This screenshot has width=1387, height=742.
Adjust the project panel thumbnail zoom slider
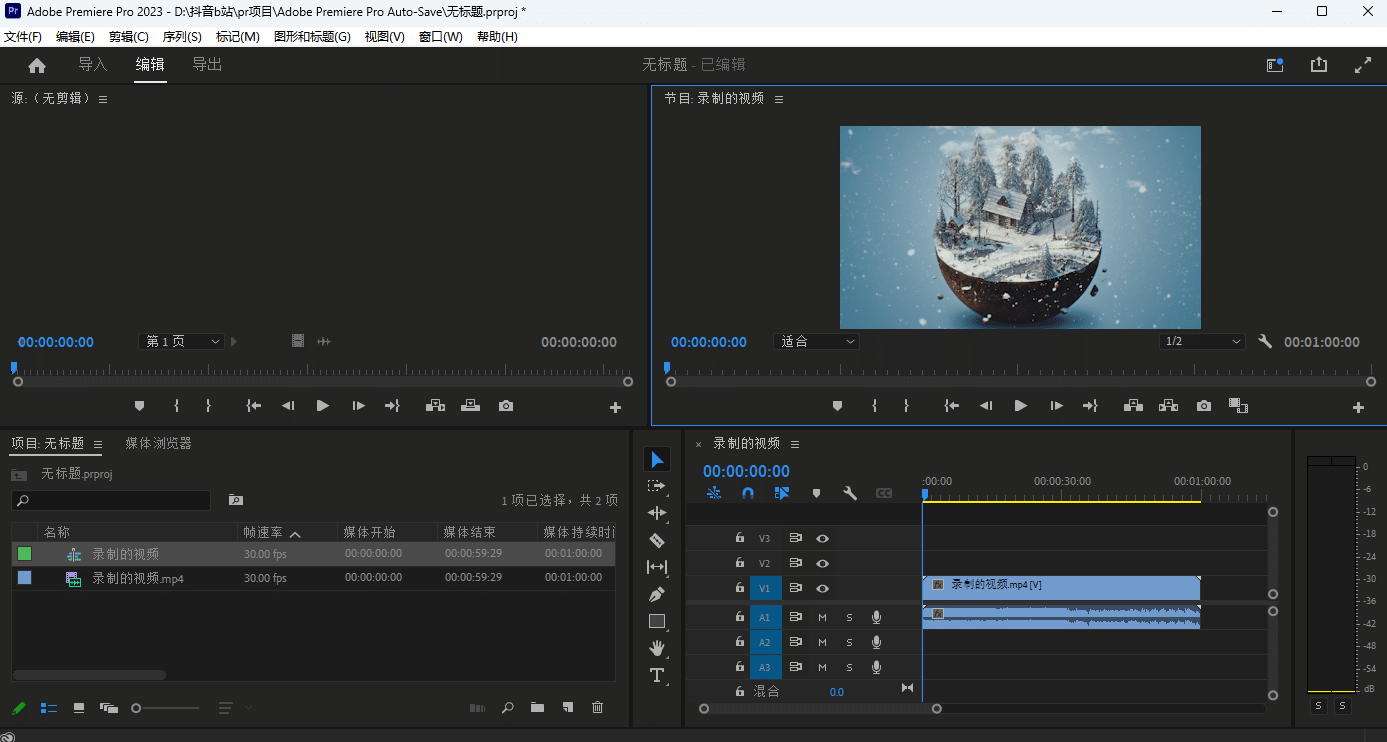[x=137, y=708]
